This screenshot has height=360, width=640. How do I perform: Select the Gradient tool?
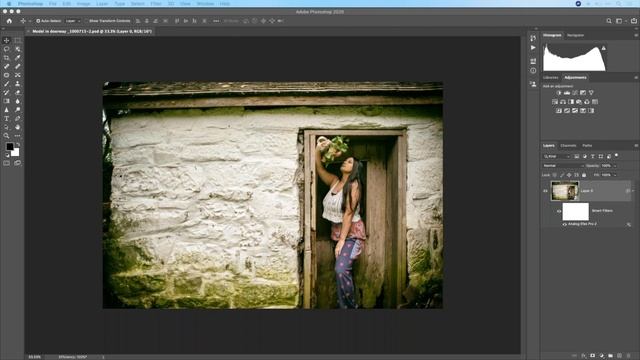click(x=7, y=101)
